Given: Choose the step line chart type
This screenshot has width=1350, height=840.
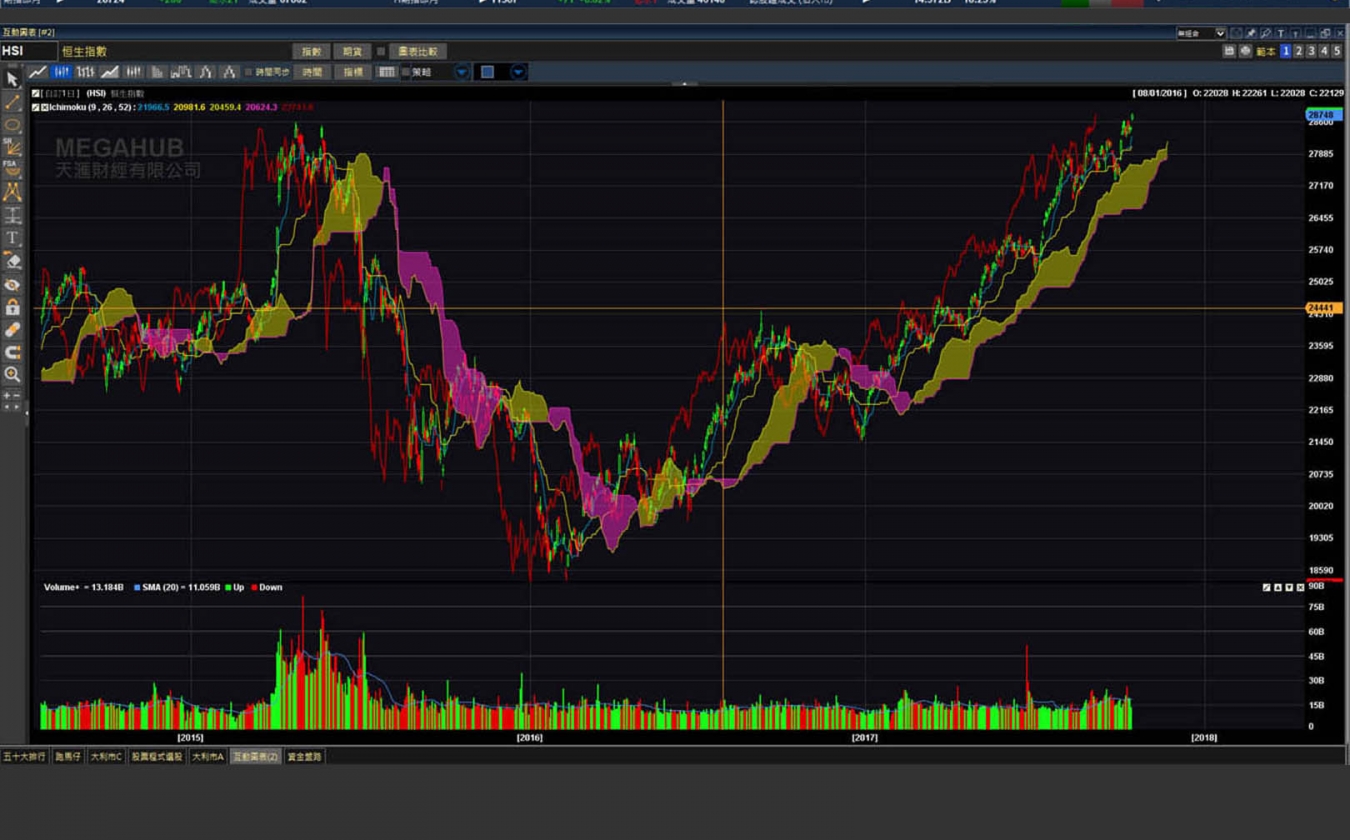Looking at the screenshot, I should click(181, 72).
